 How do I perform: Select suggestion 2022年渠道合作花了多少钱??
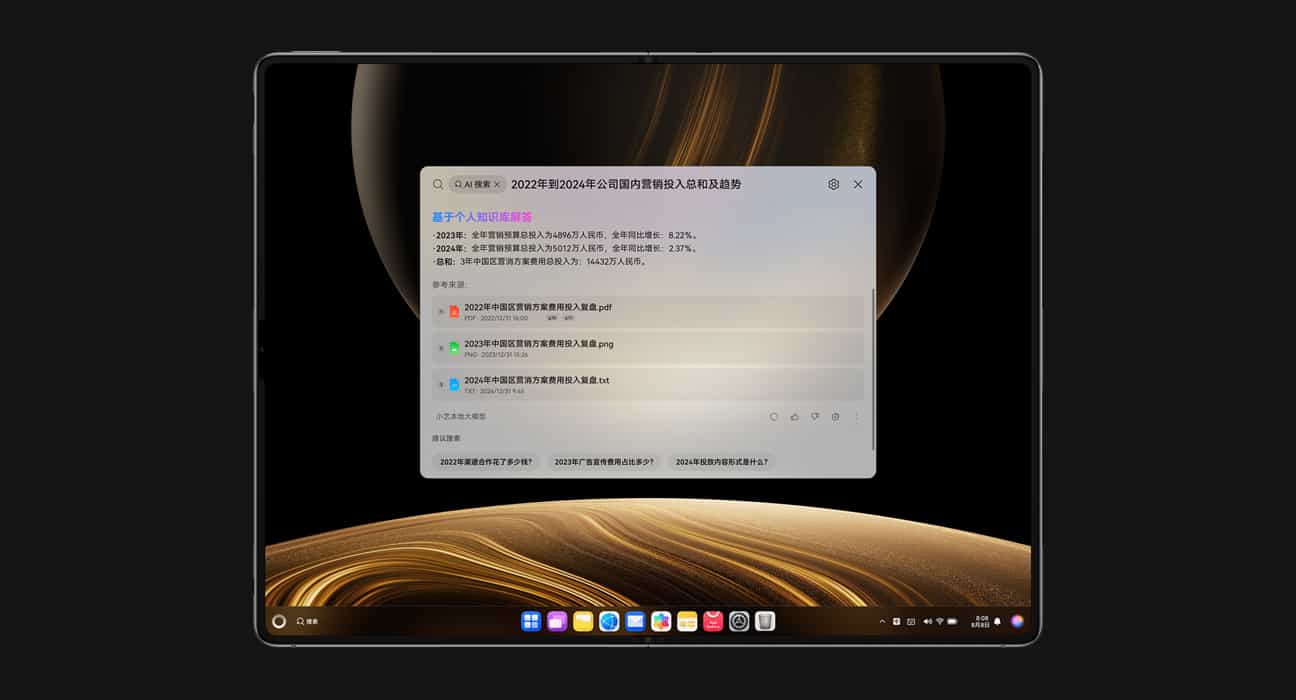tap(486, 462)
